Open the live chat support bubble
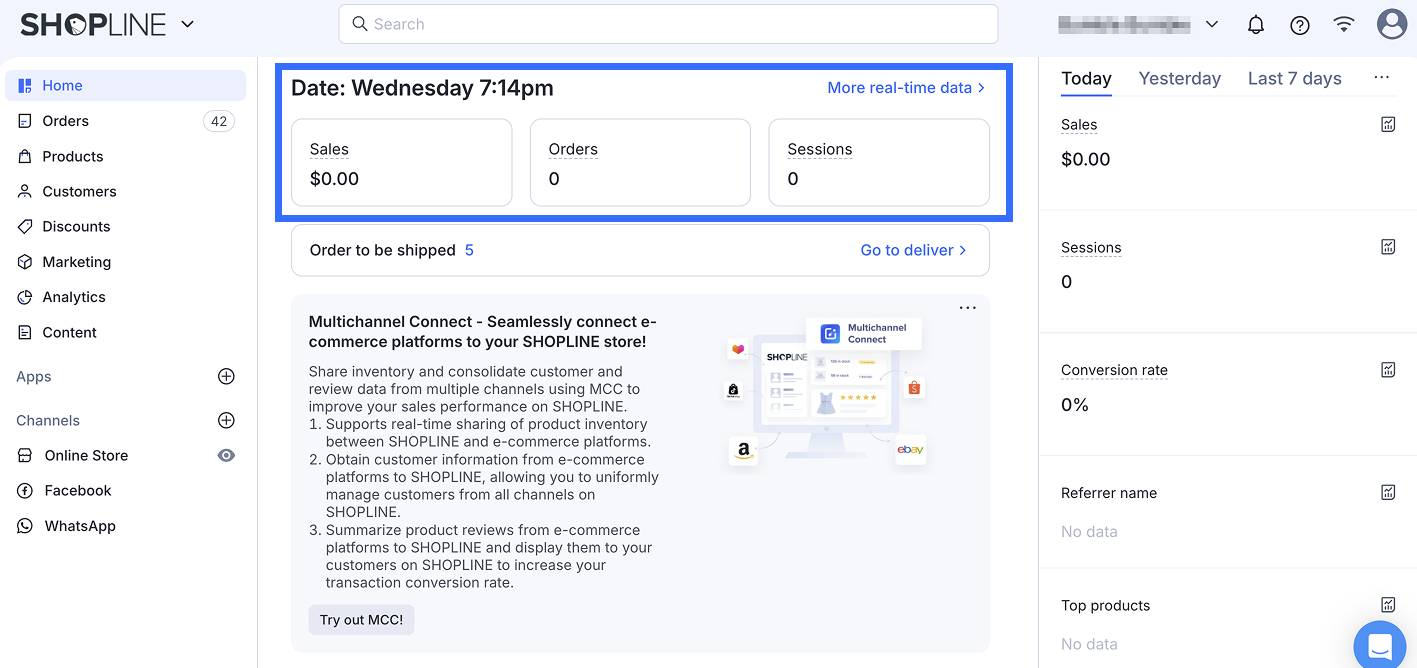This screenshot has height=668, width=1417. click(x=1380, y=646)
